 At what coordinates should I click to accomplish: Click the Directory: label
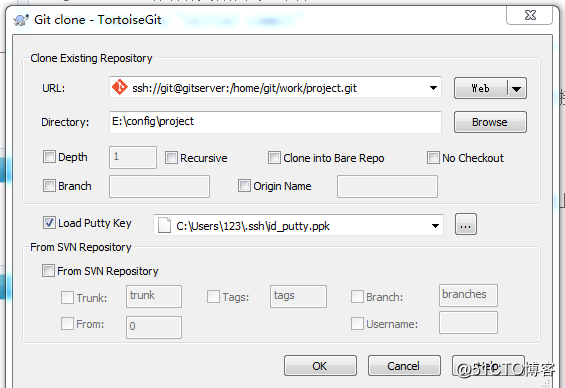65,122
